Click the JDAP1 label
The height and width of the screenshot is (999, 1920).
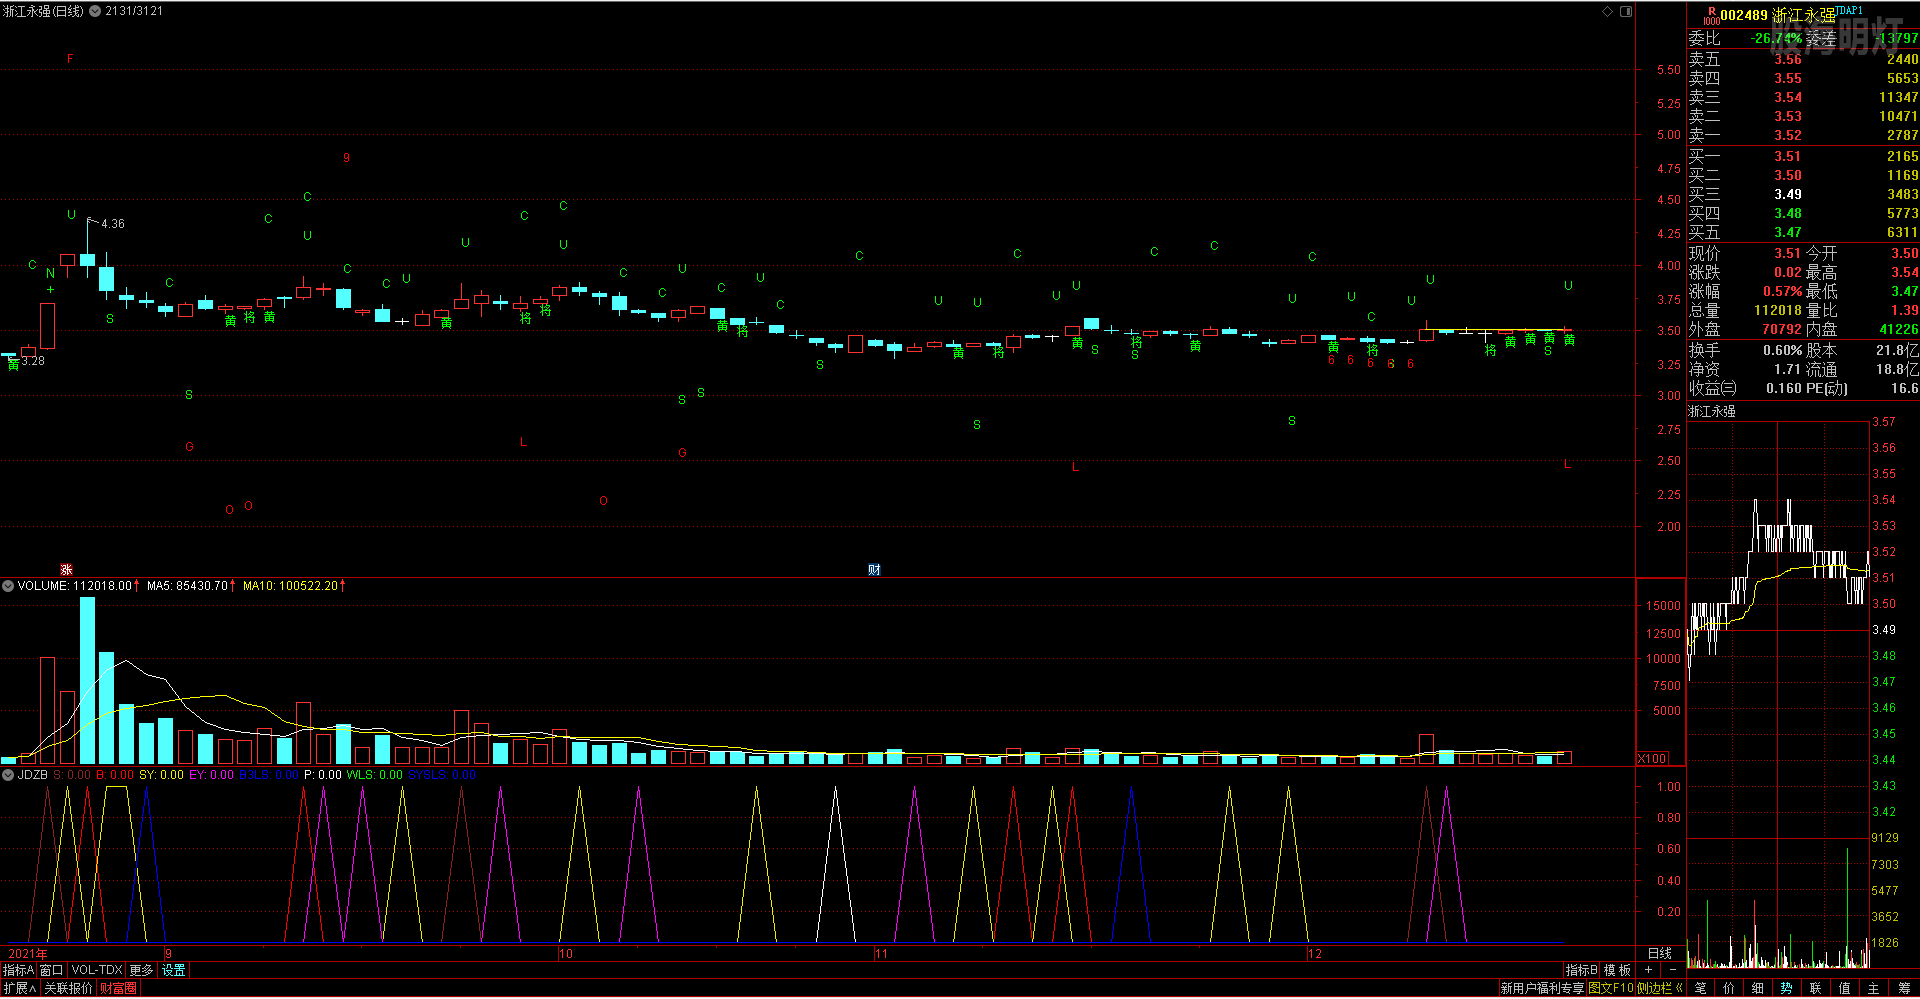pyautogui.click(x=1849, y=10)
